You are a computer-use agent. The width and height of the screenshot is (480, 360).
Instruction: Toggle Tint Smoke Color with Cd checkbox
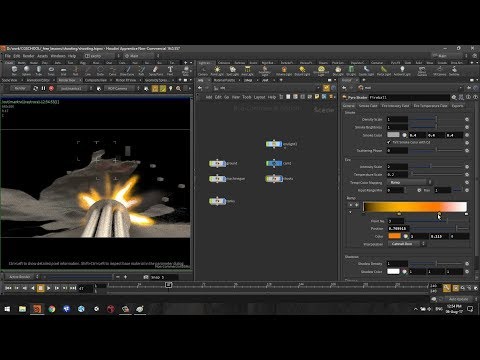pyautogui.click(x=389, y=142)
